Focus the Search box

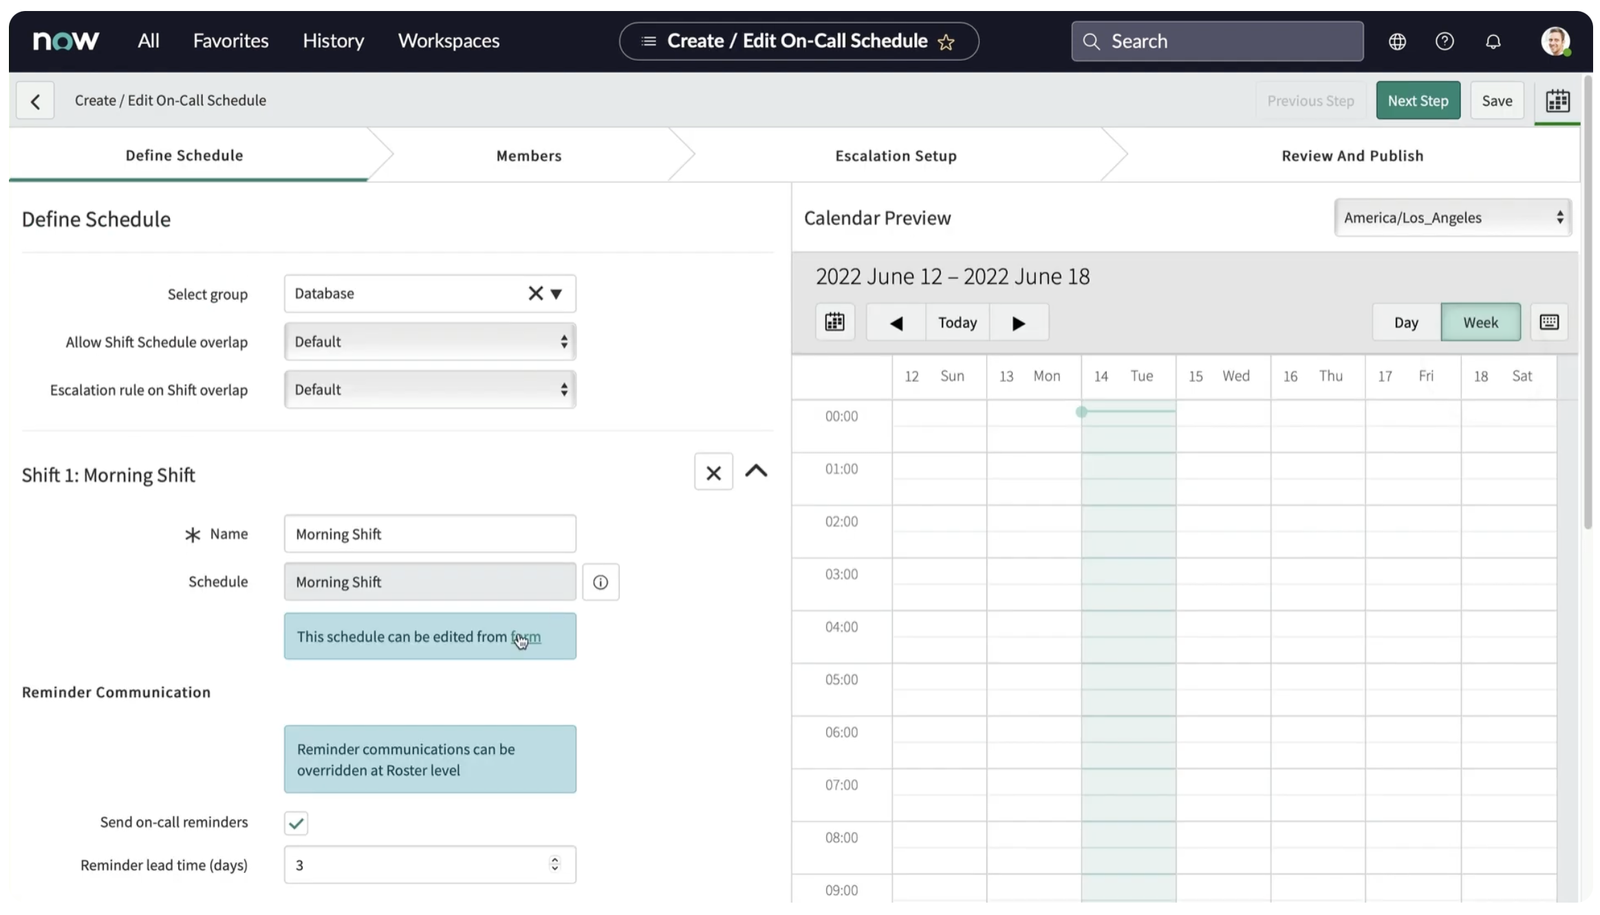pyautogui.click(x=1217, y=41)
